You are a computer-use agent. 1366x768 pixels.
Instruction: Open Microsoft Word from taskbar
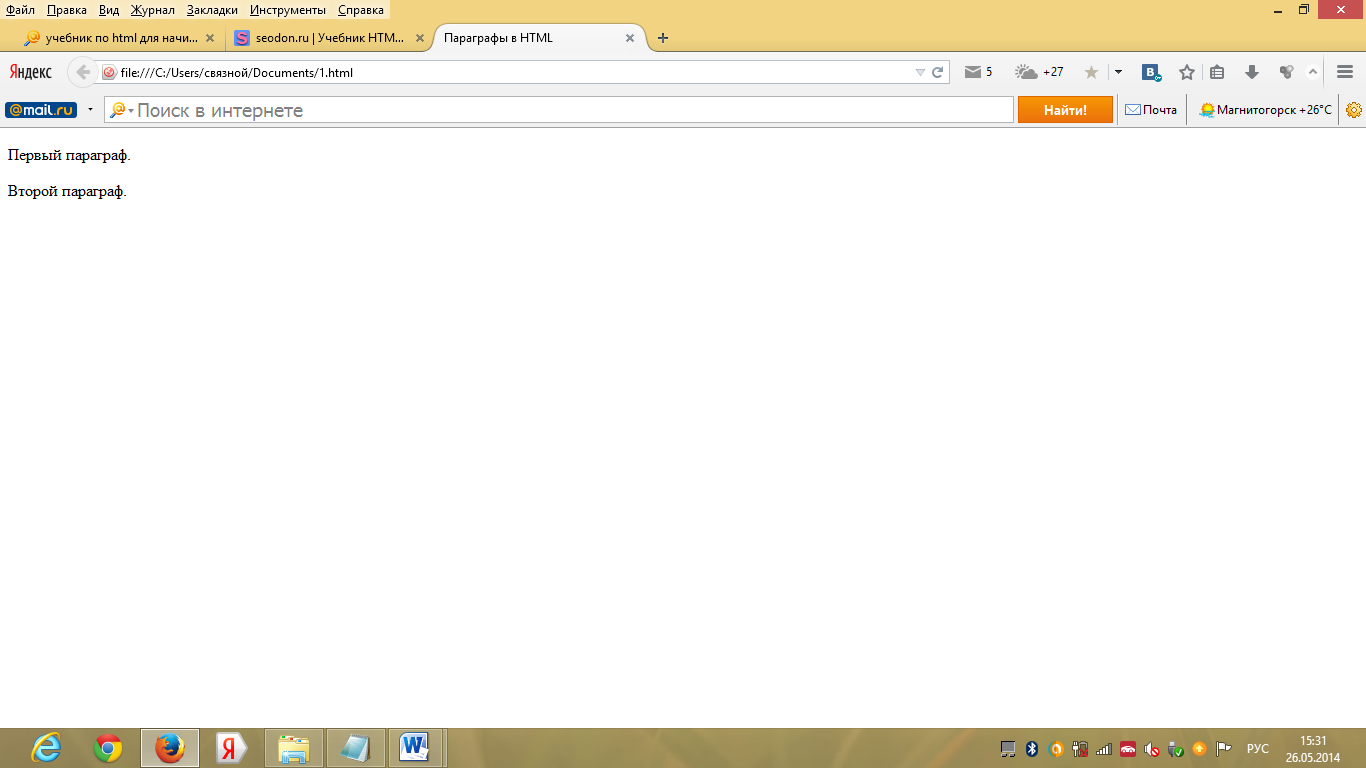tap(415, 748)
